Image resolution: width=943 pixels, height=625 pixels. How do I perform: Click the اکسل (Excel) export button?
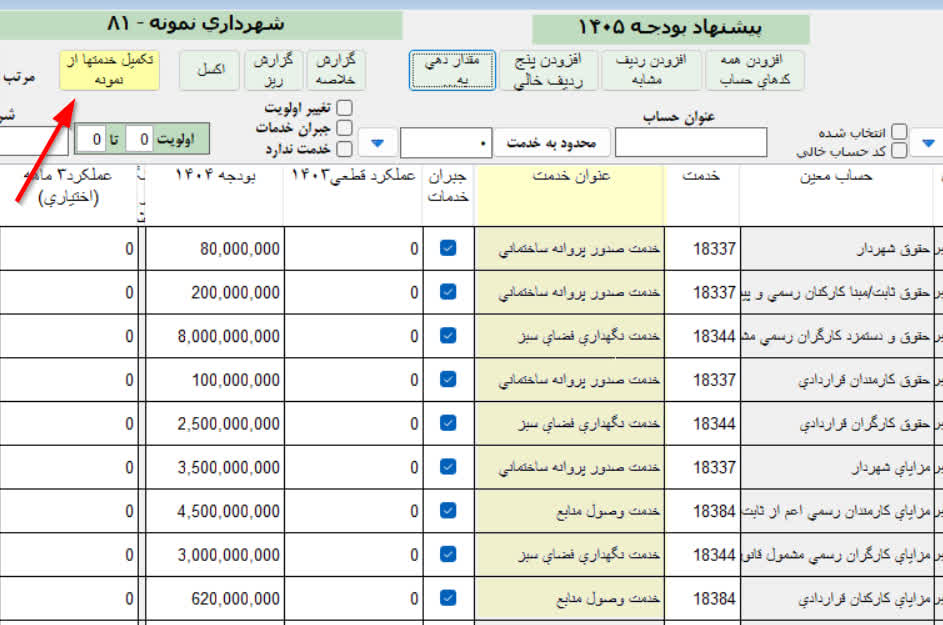[211, 70]
